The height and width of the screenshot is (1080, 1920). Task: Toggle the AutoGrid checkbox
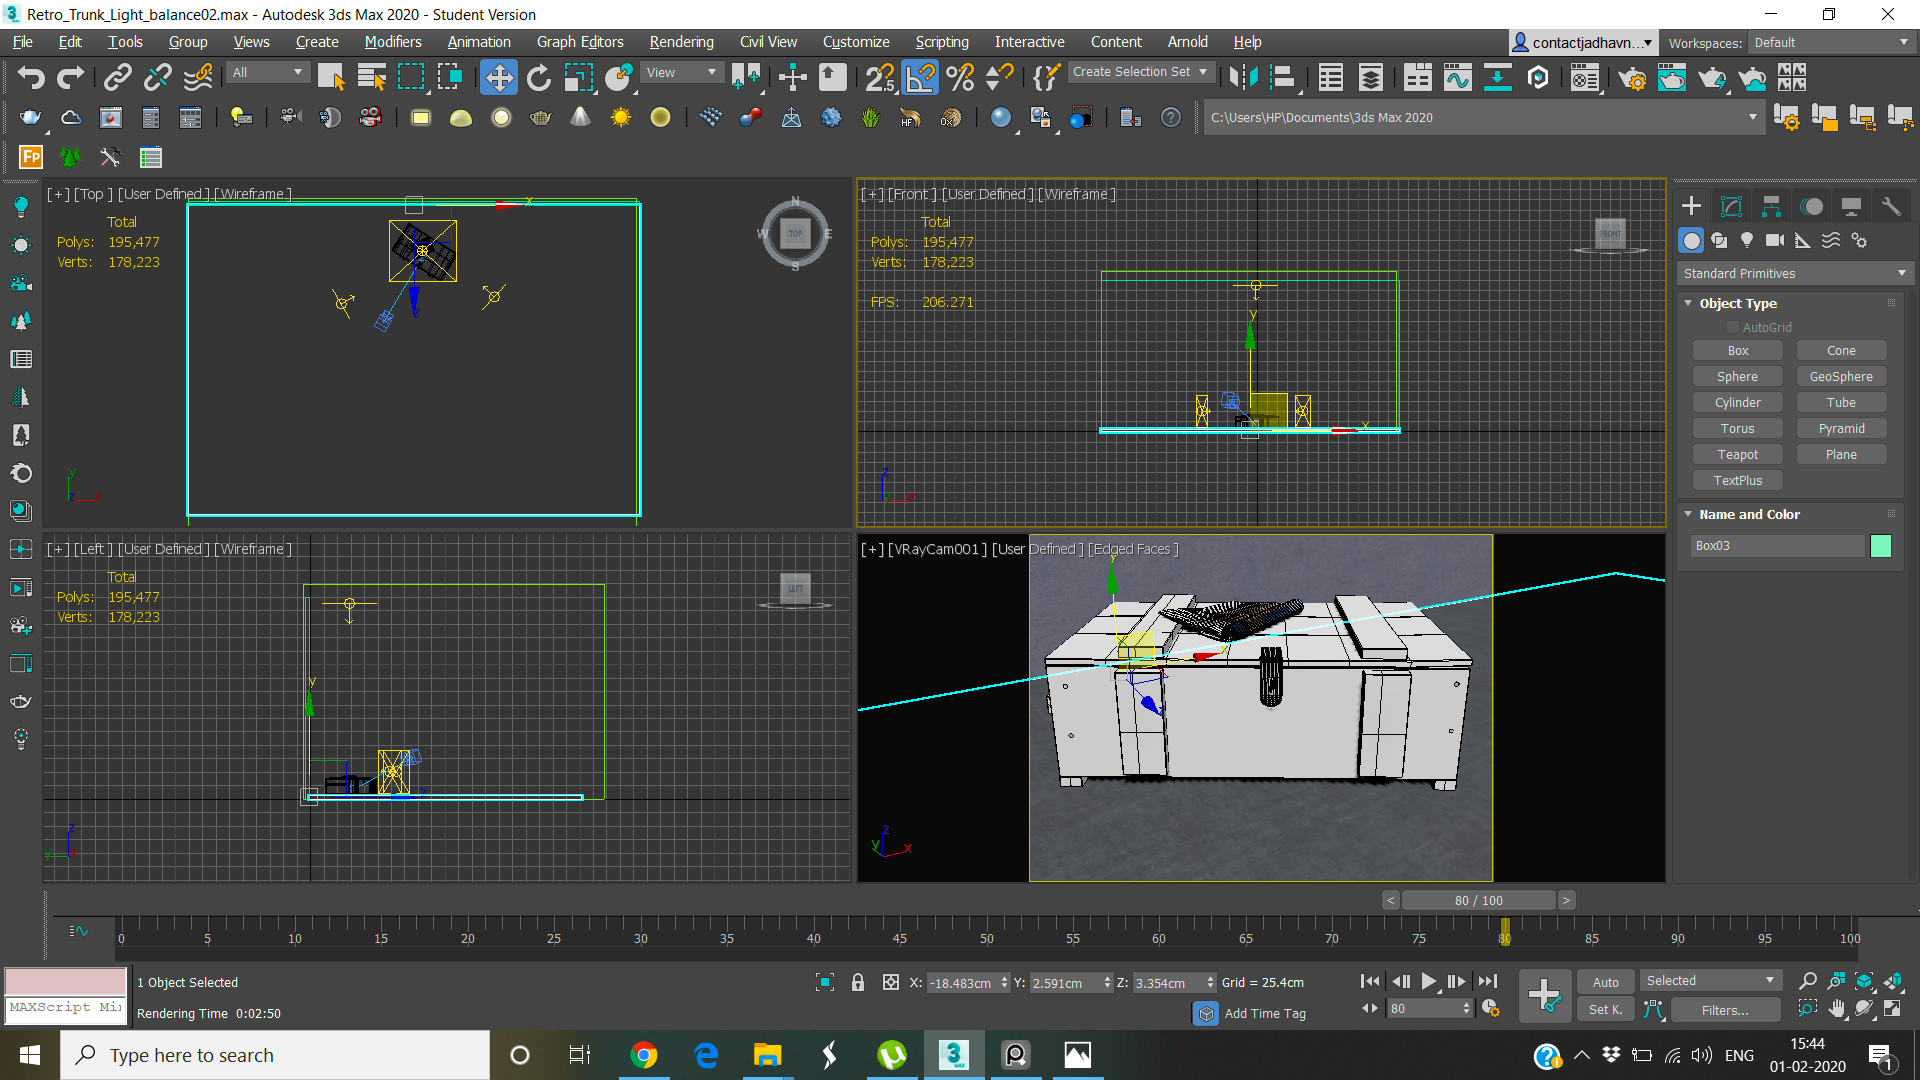(x=1733, y=327)
